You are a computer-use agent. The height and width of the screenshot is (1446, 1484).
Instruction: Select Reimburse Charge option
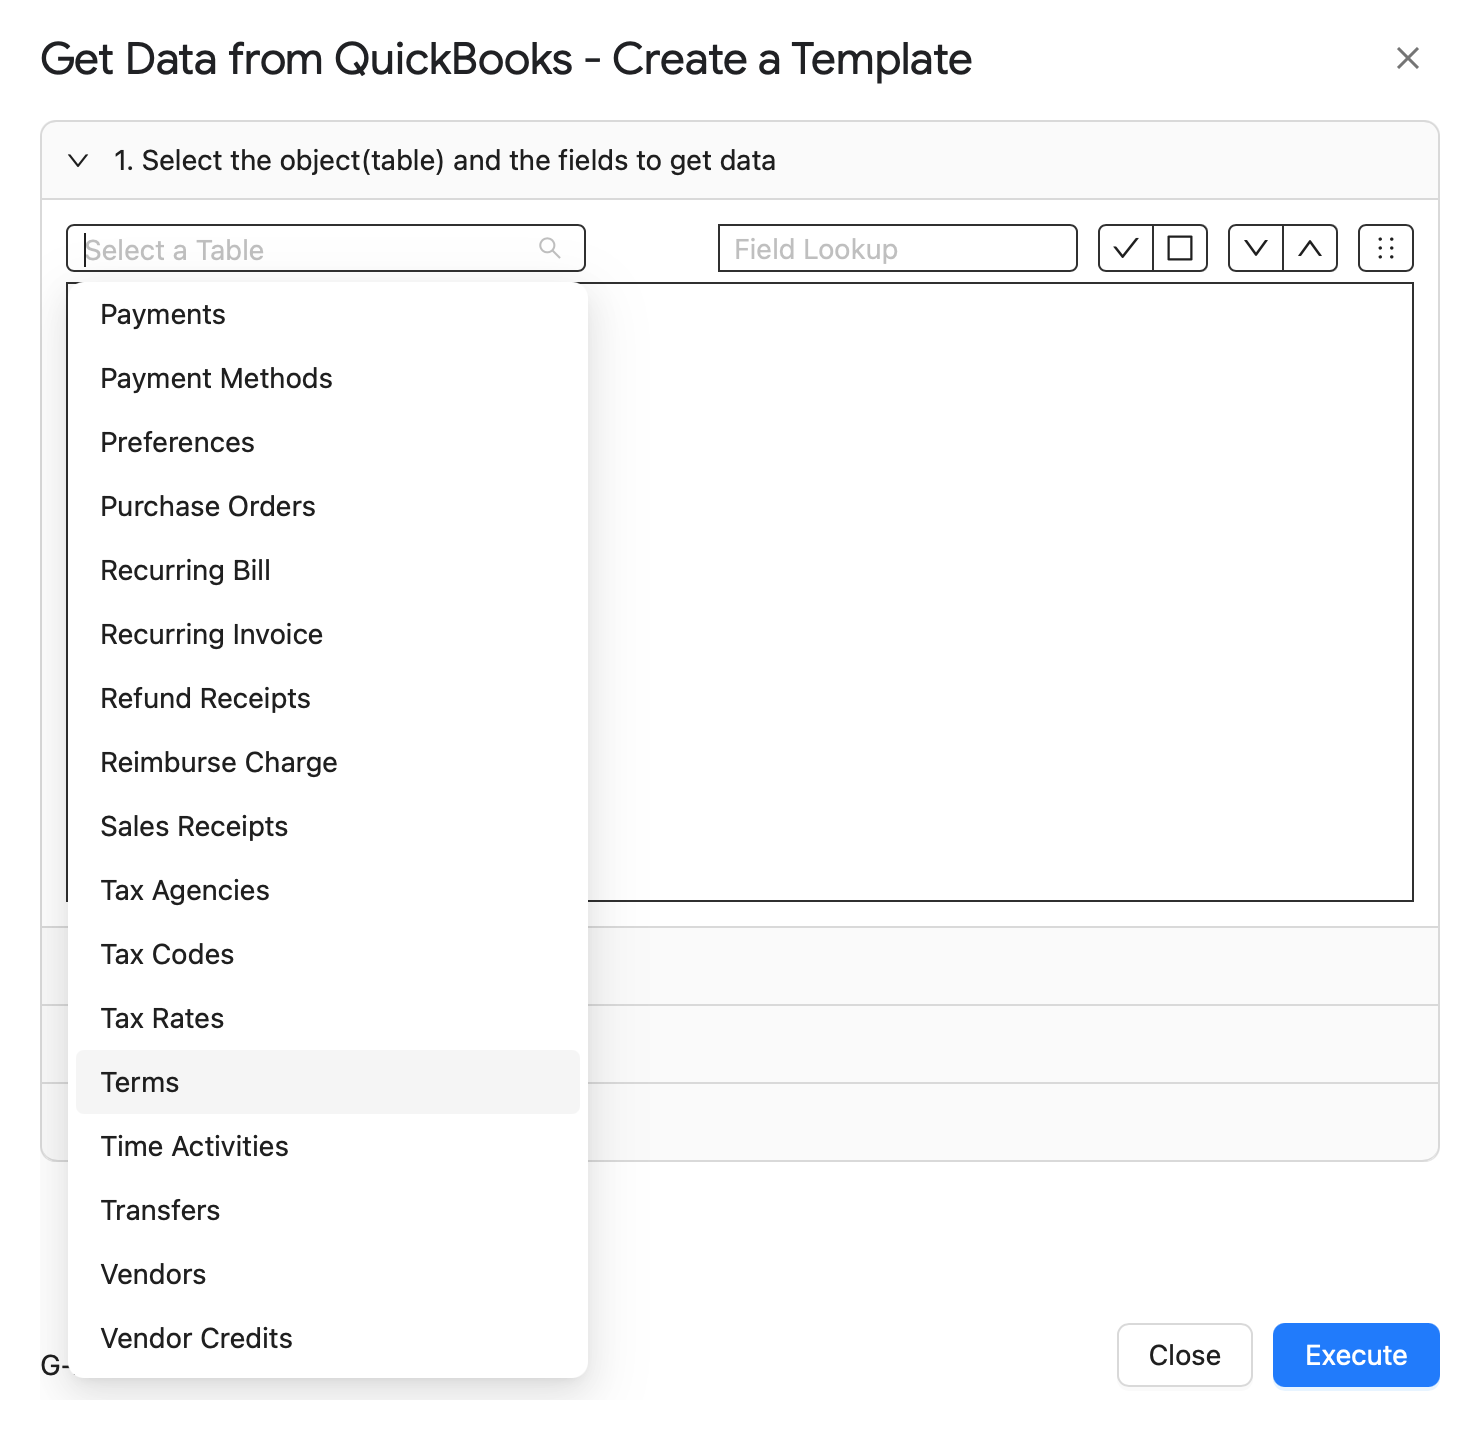(x=328, y=762)
